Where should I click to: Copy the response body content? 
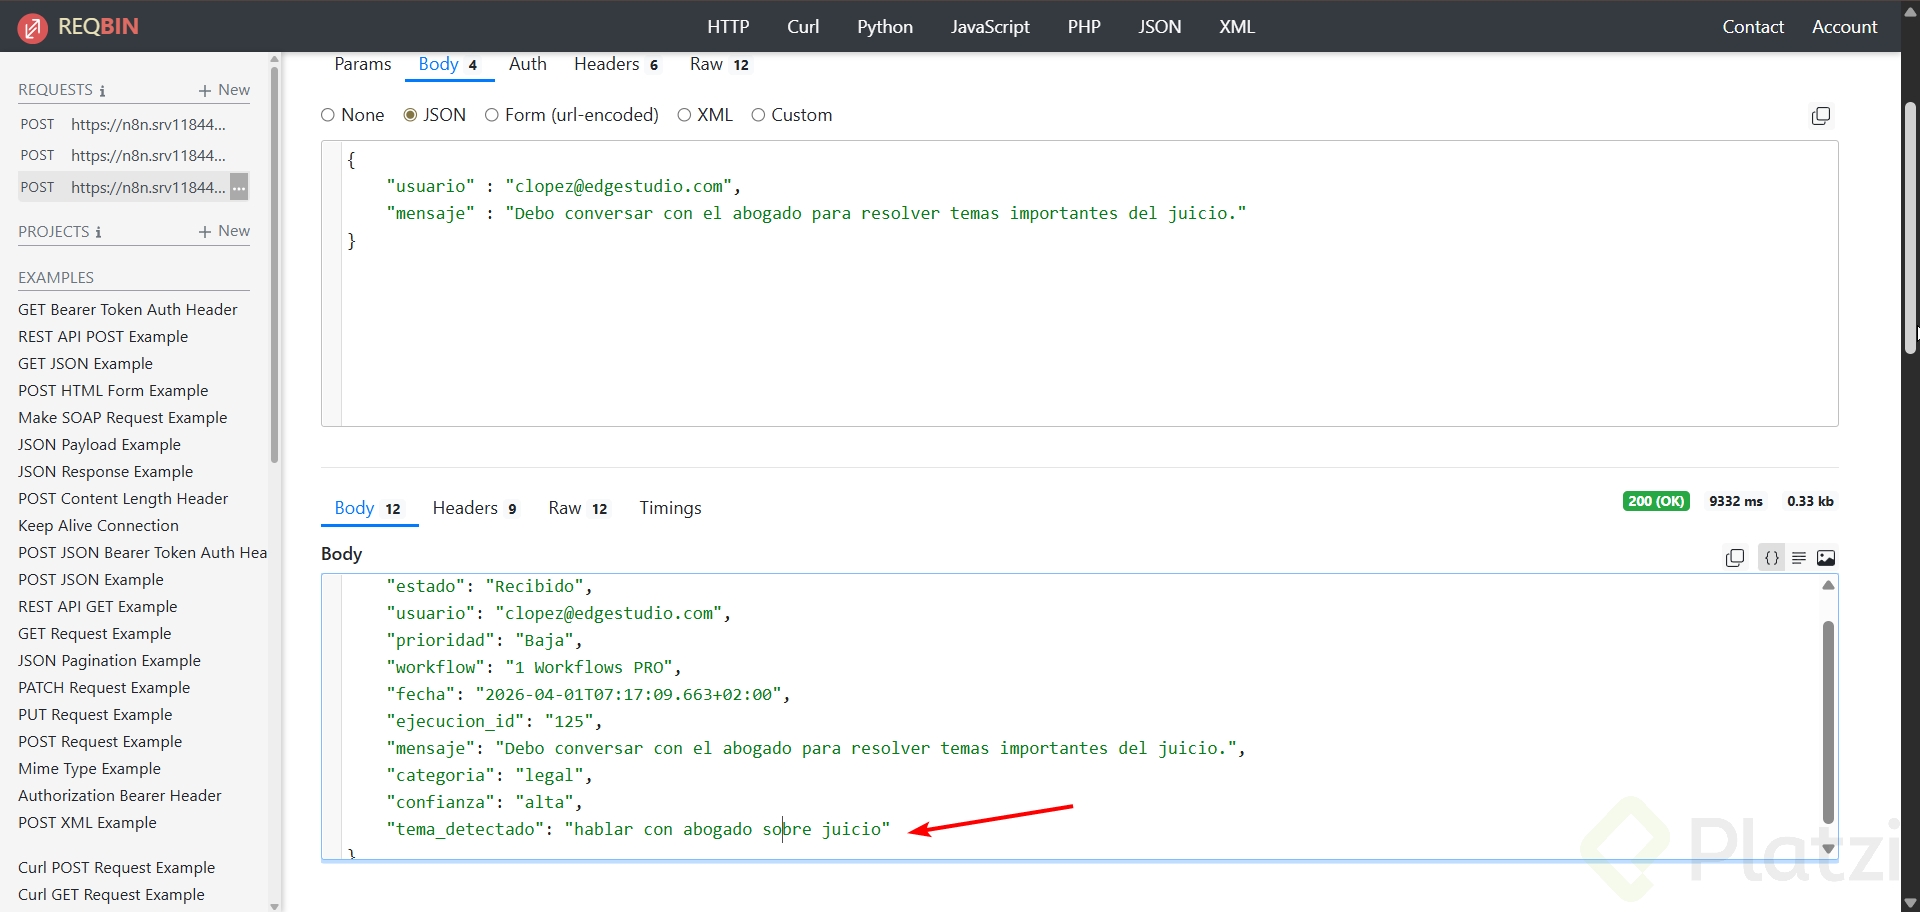tap(1735, 558)
